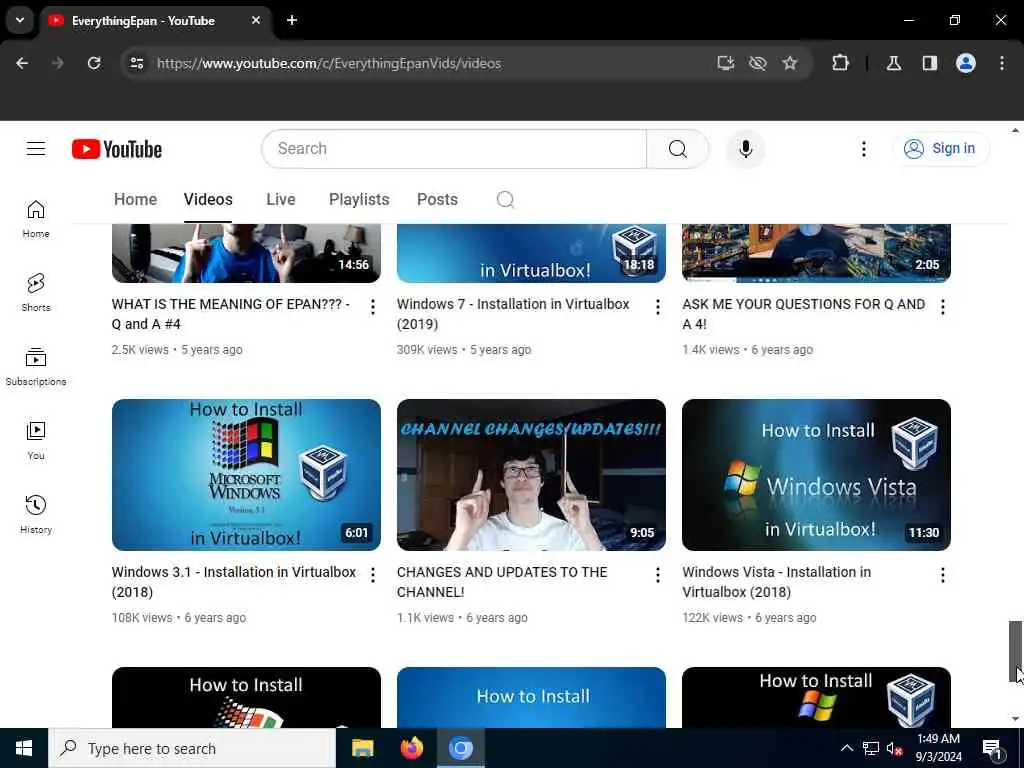Click title Windows 7 - Installation in Virtualbox (2019)
Image resolution: width=1024 pixels, height=768 pixels.
pyautogui.click(x=513, y=314)
